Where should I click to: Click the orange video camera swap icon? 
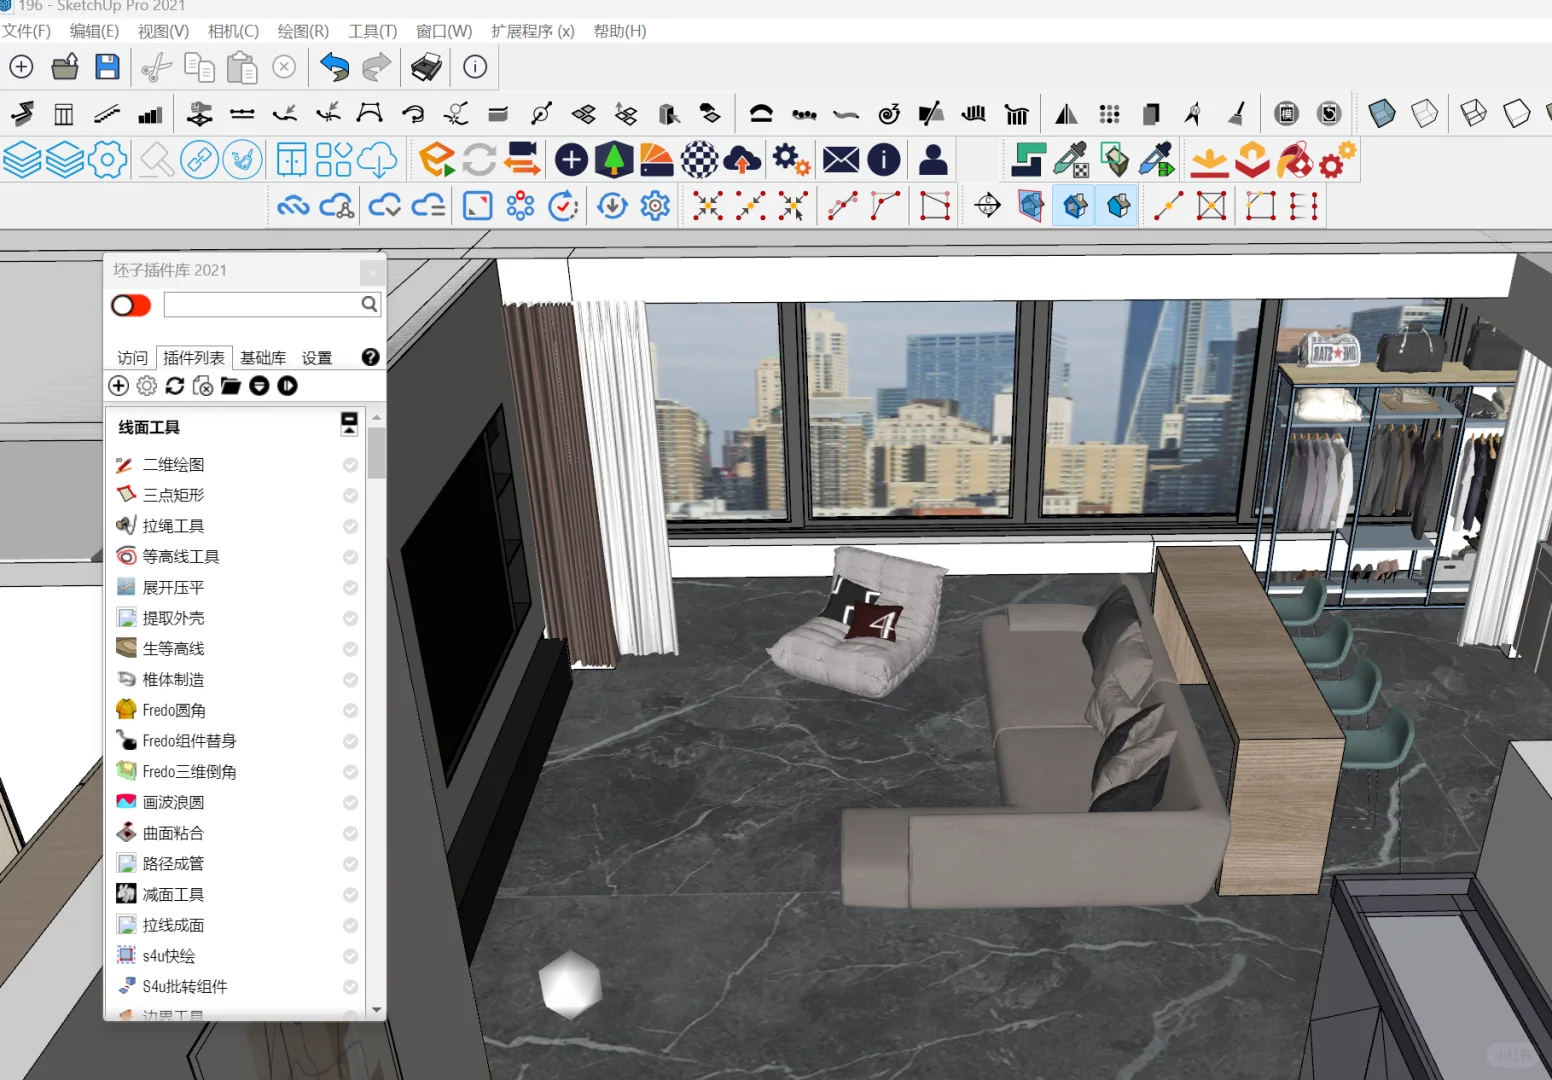click(522, 160)
